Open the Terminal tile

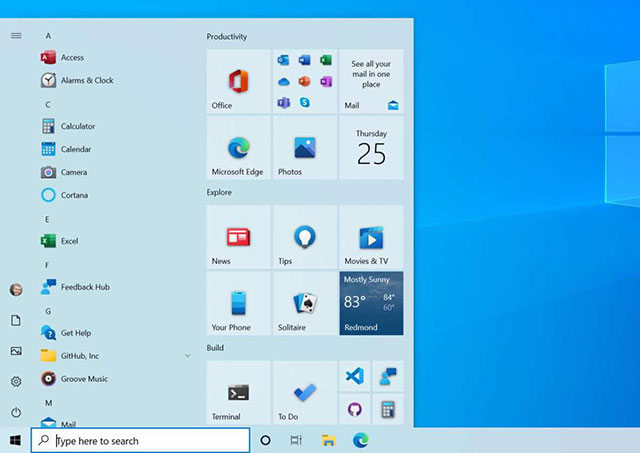point(238,393)
